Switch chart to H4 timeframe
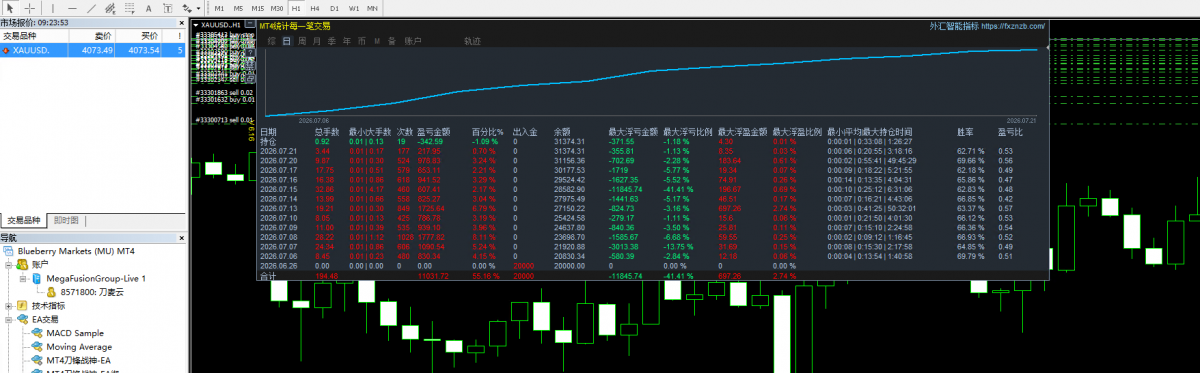Screen dimensions: 1200x373 coord(315,8)
